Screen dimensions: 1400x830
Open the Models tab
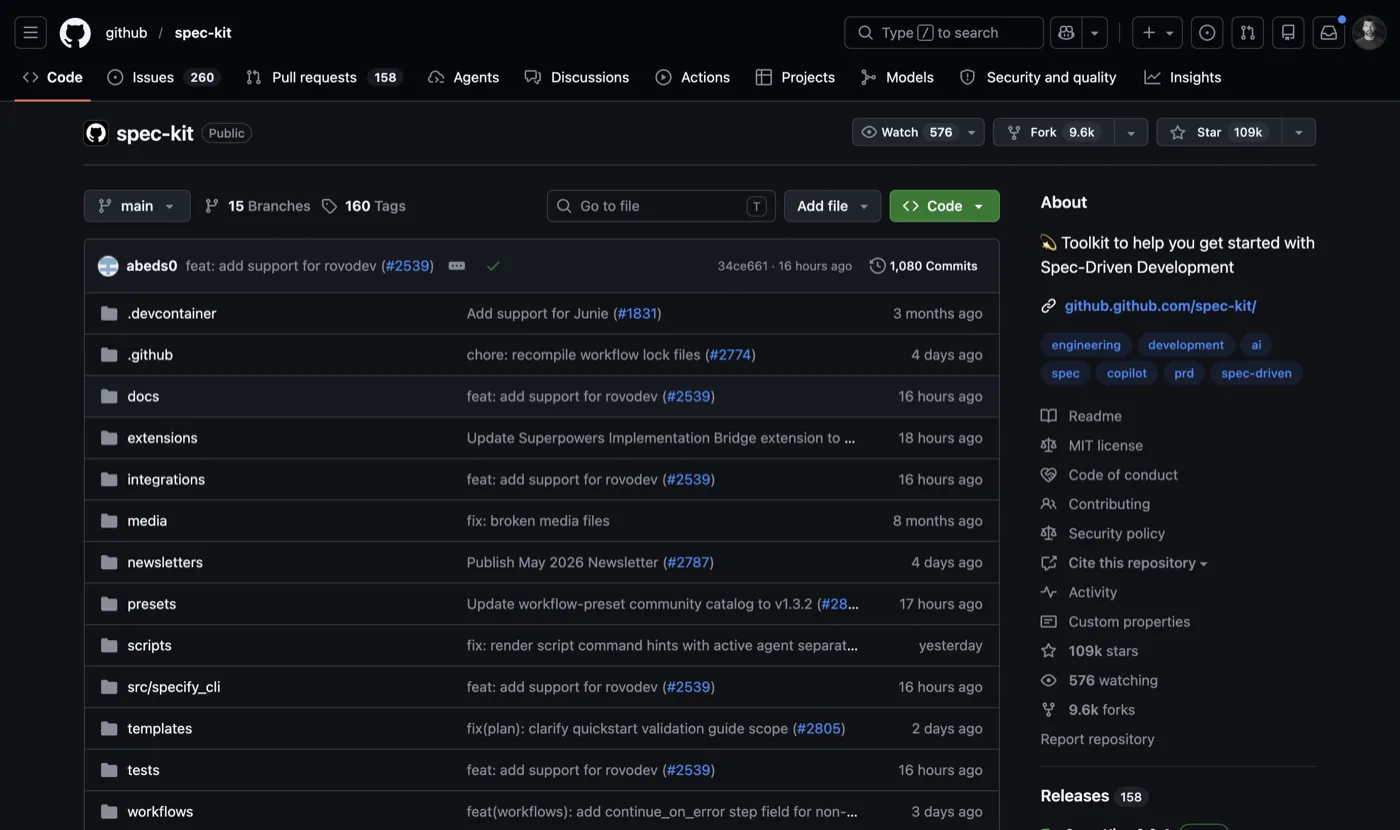(x=897, y=77)
